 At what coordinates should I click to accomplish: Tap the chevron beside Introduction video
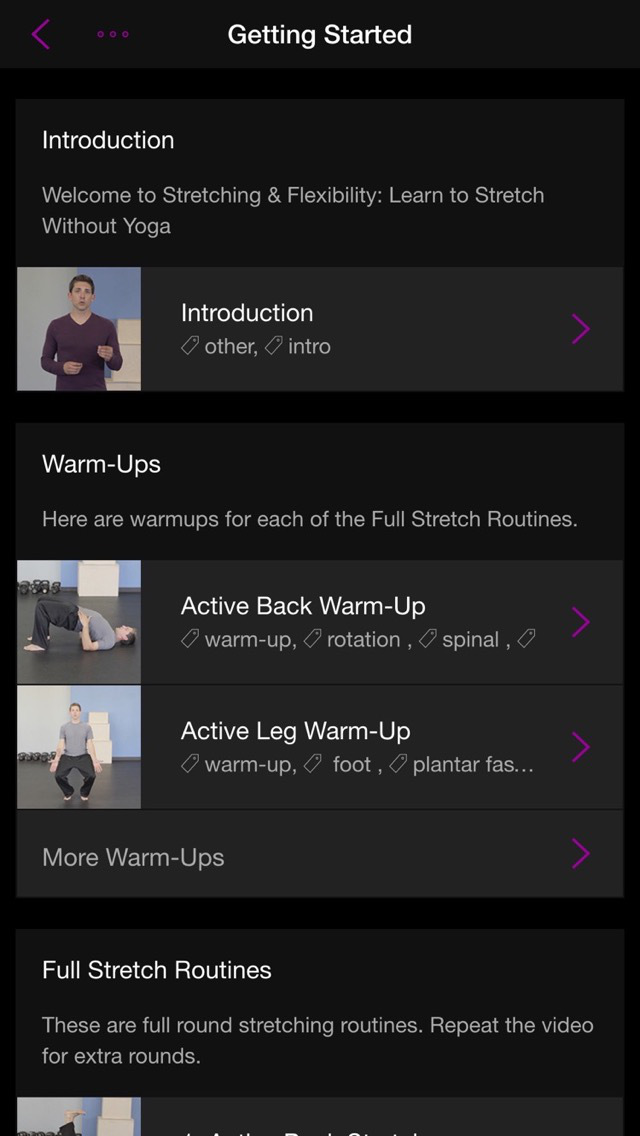[x=581, y=328]
